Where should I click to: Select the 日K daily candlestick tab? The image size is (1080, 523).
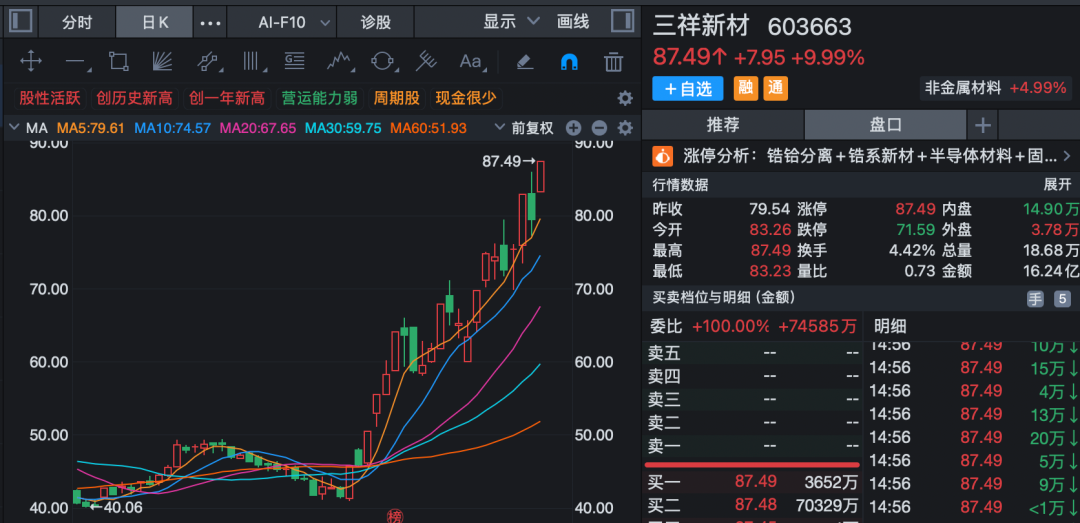coord(154,22)
